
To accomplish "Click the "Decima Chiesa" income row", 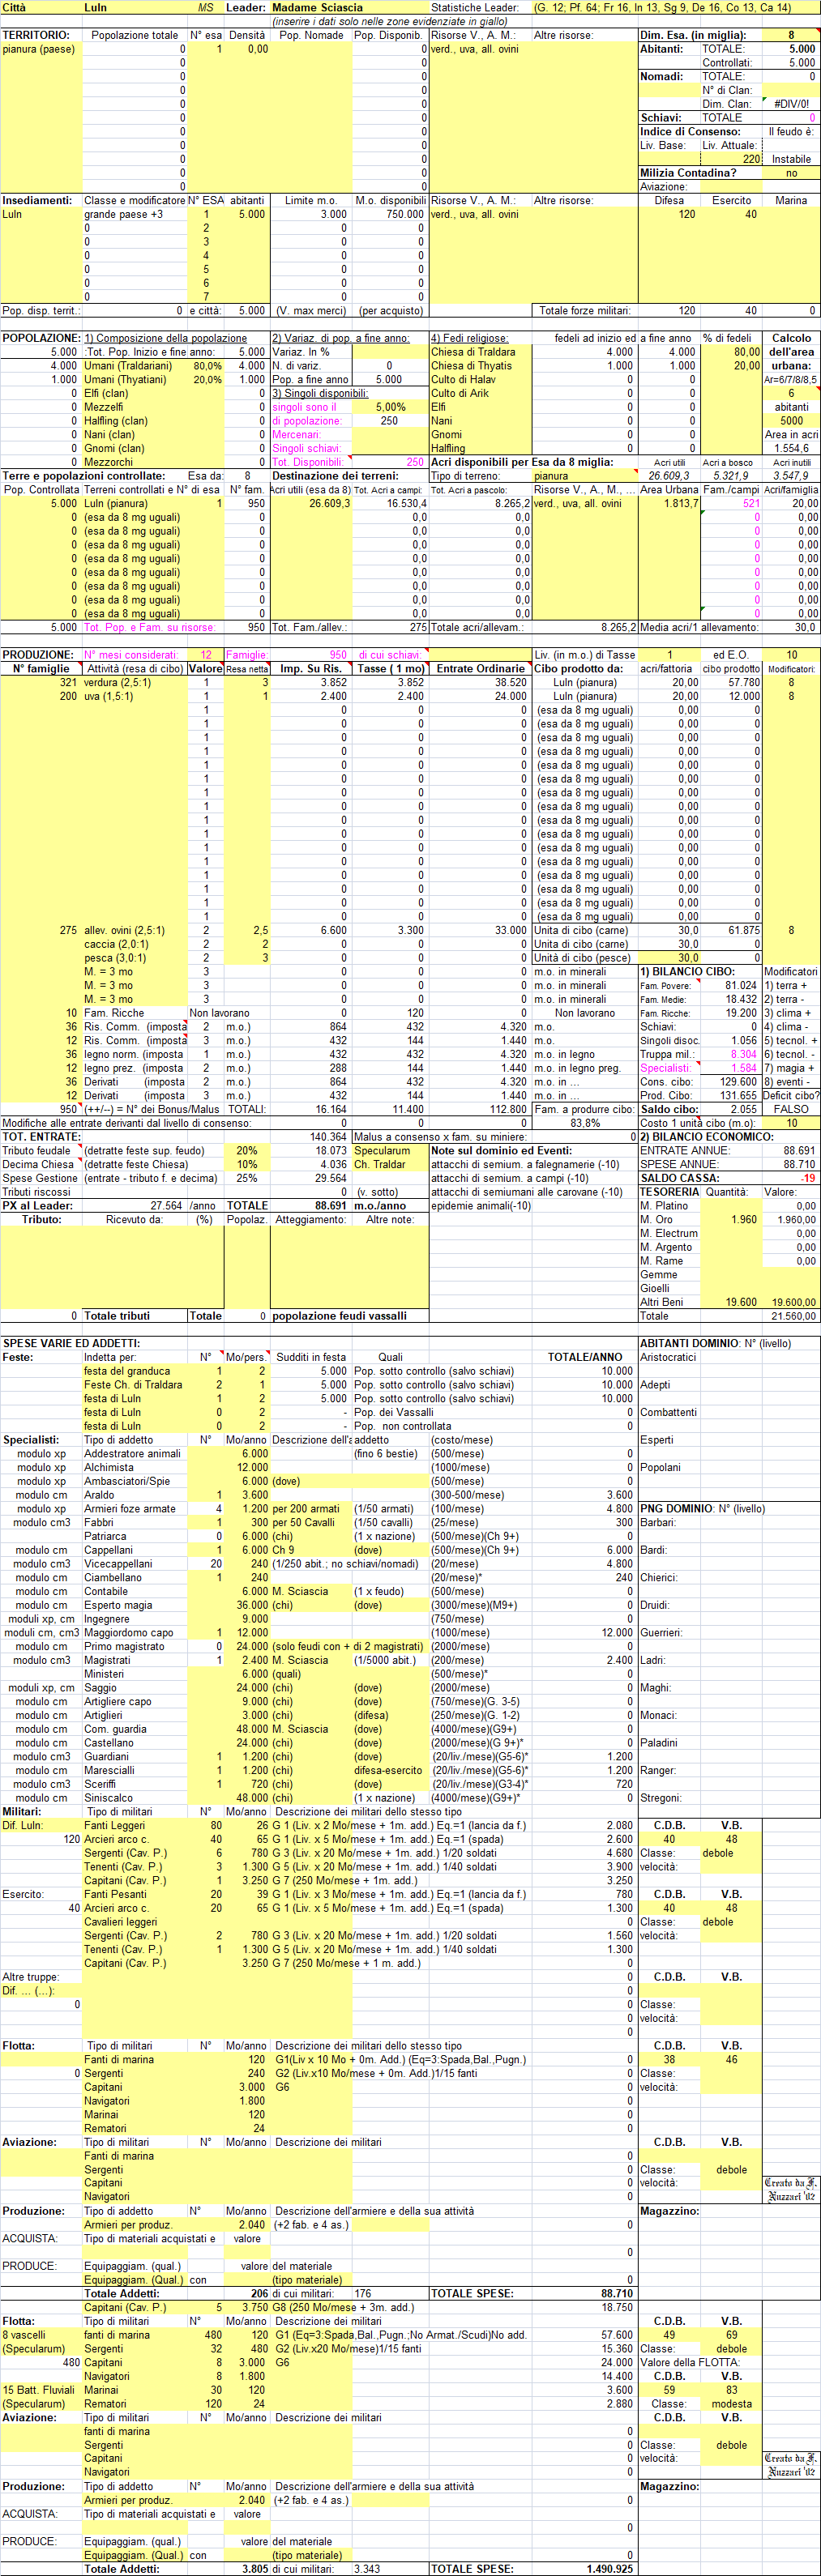I will 38,1165.
